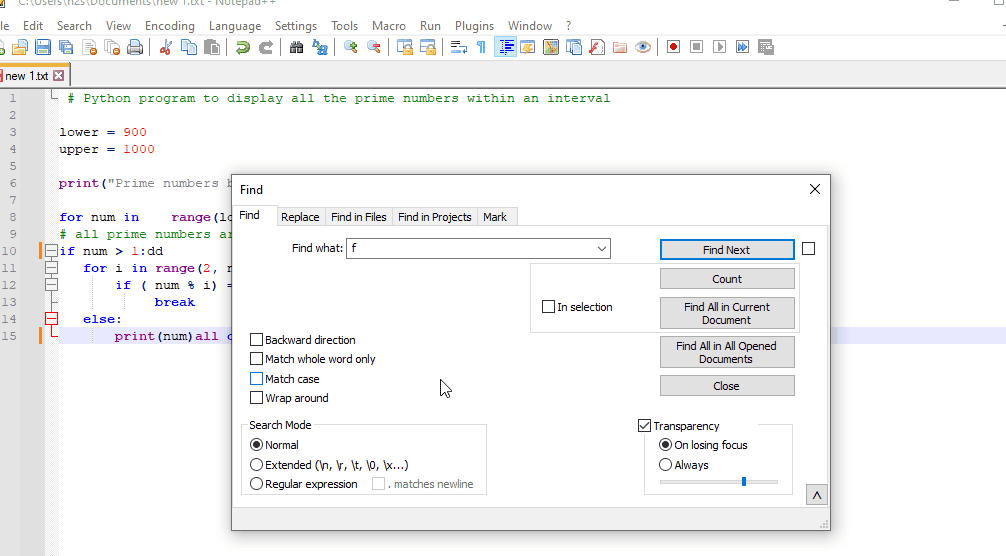The image size is (1006, 556).
Task: Click the Start Recording macro icon
Action: click(x=673, y=47)
